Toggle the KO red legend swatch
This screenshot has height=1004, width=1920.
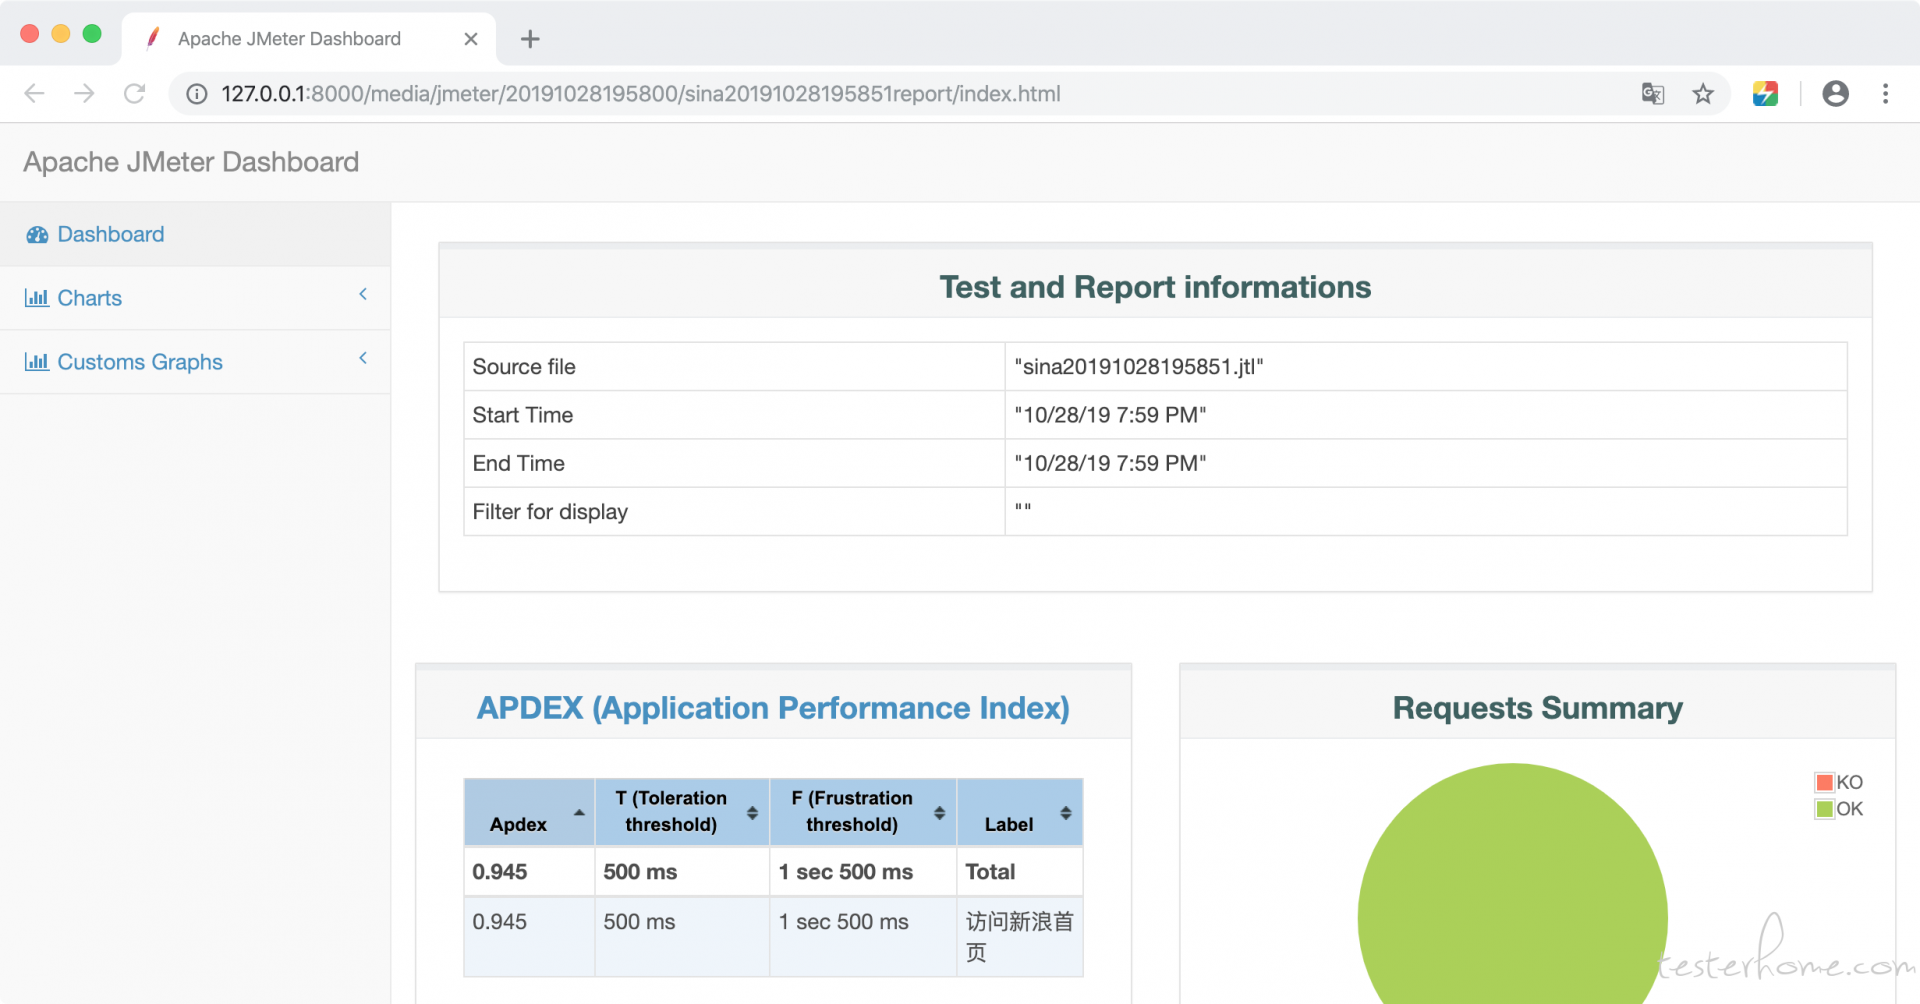[1825, 782]
